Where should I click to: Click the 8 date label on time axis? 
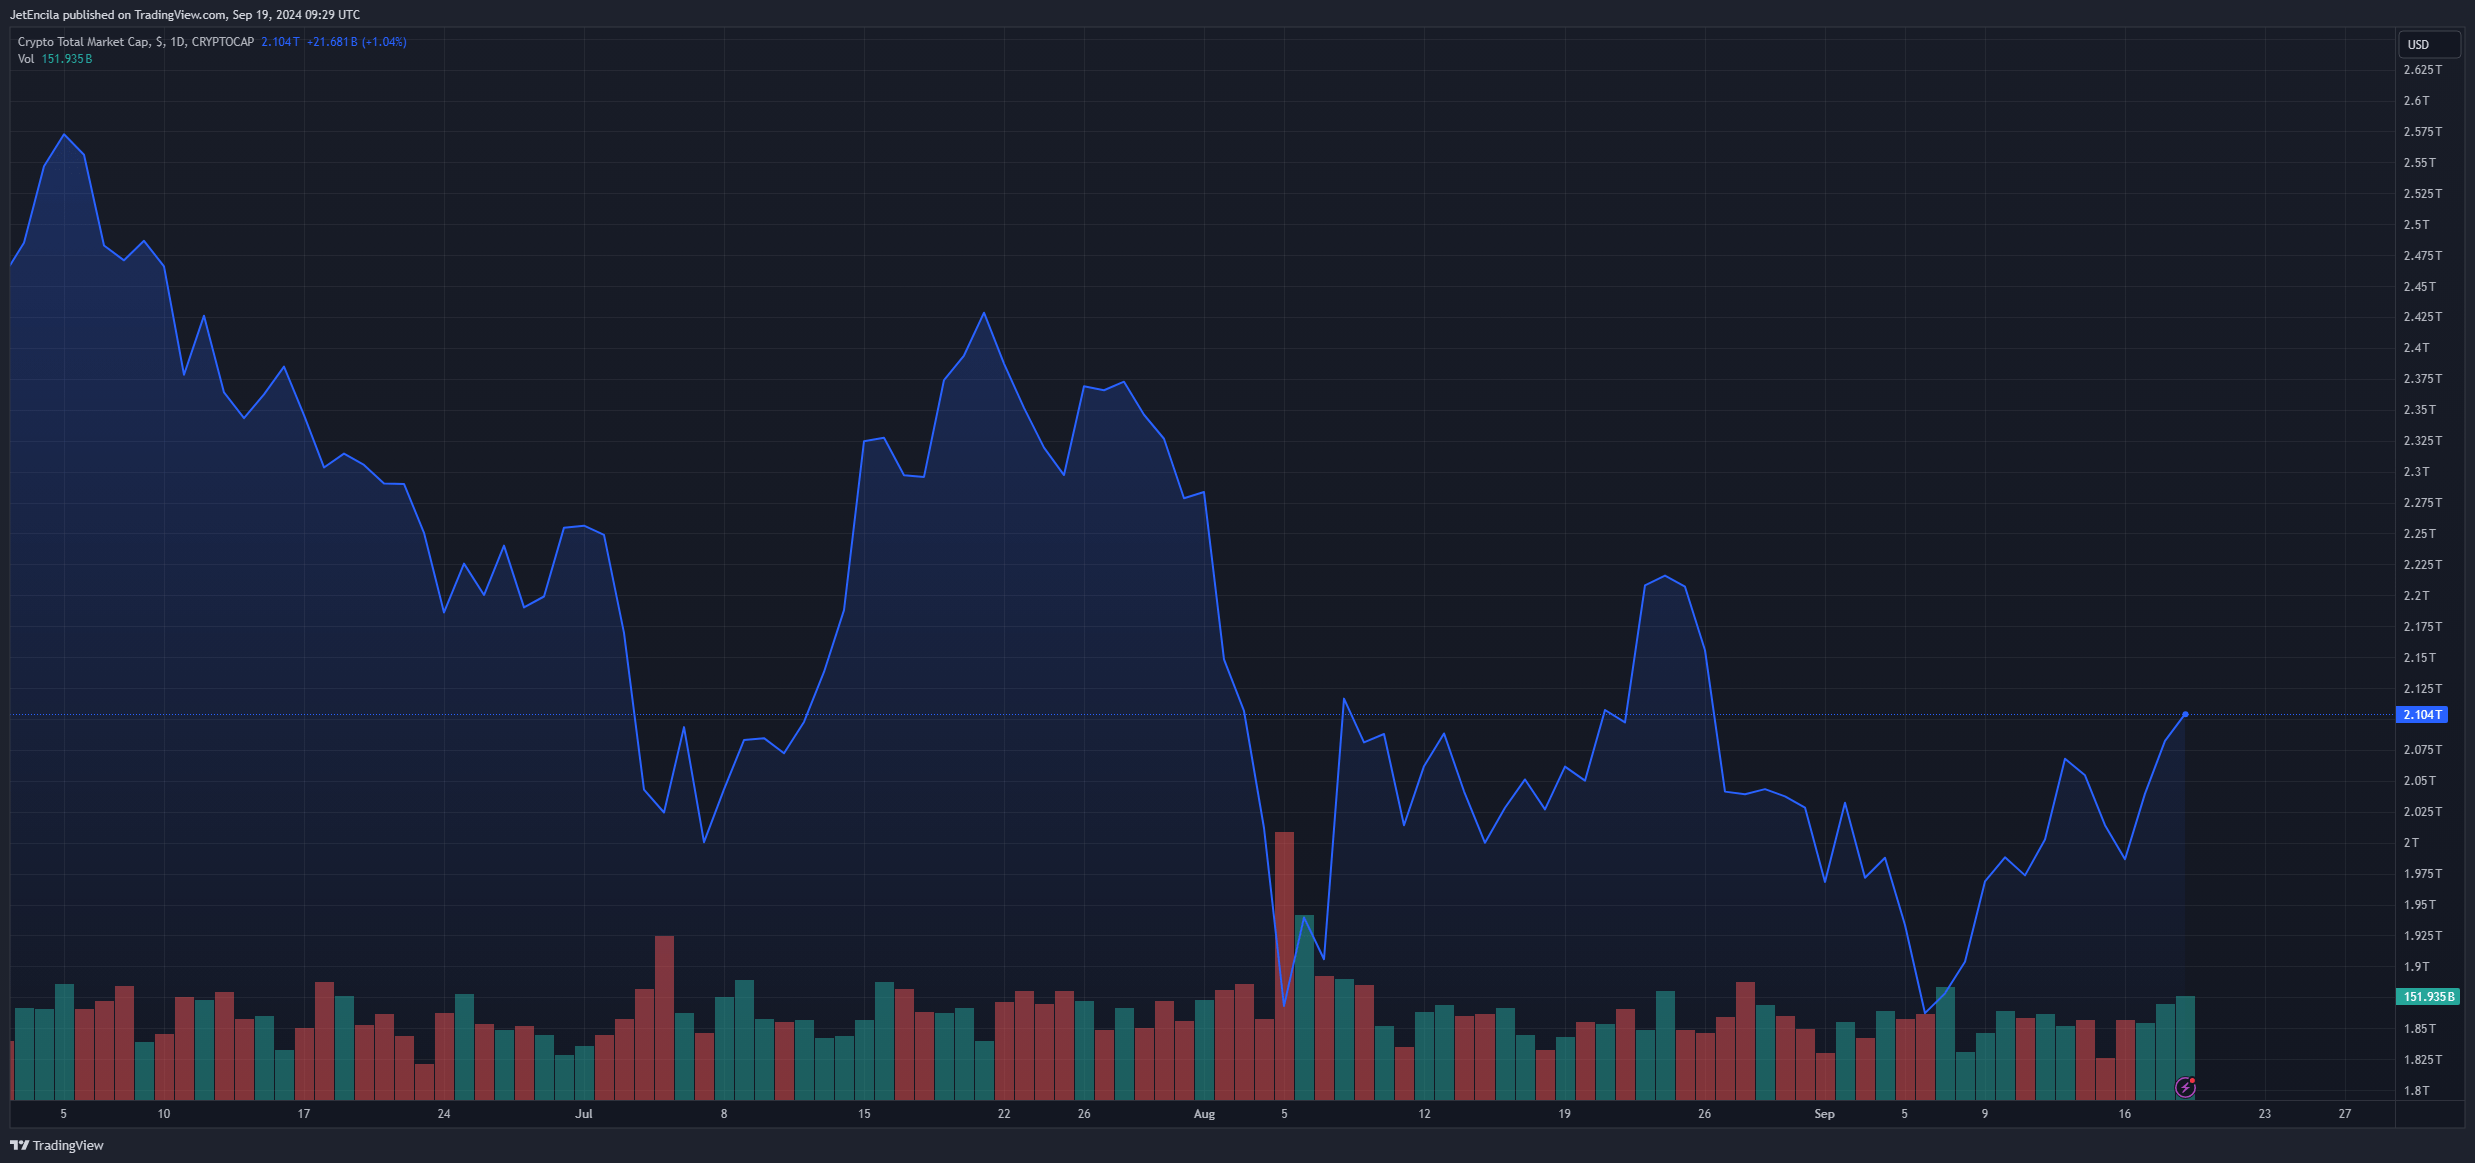point(724,1114)
